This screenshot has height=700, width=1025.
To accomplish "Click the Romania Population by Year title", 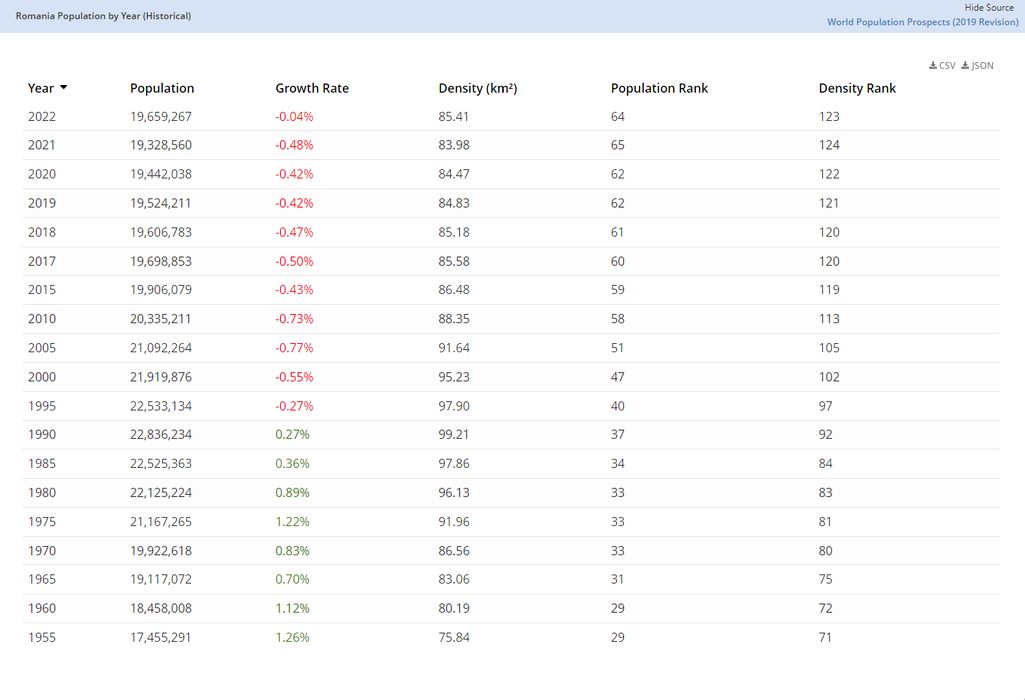I will pos(103,16).
